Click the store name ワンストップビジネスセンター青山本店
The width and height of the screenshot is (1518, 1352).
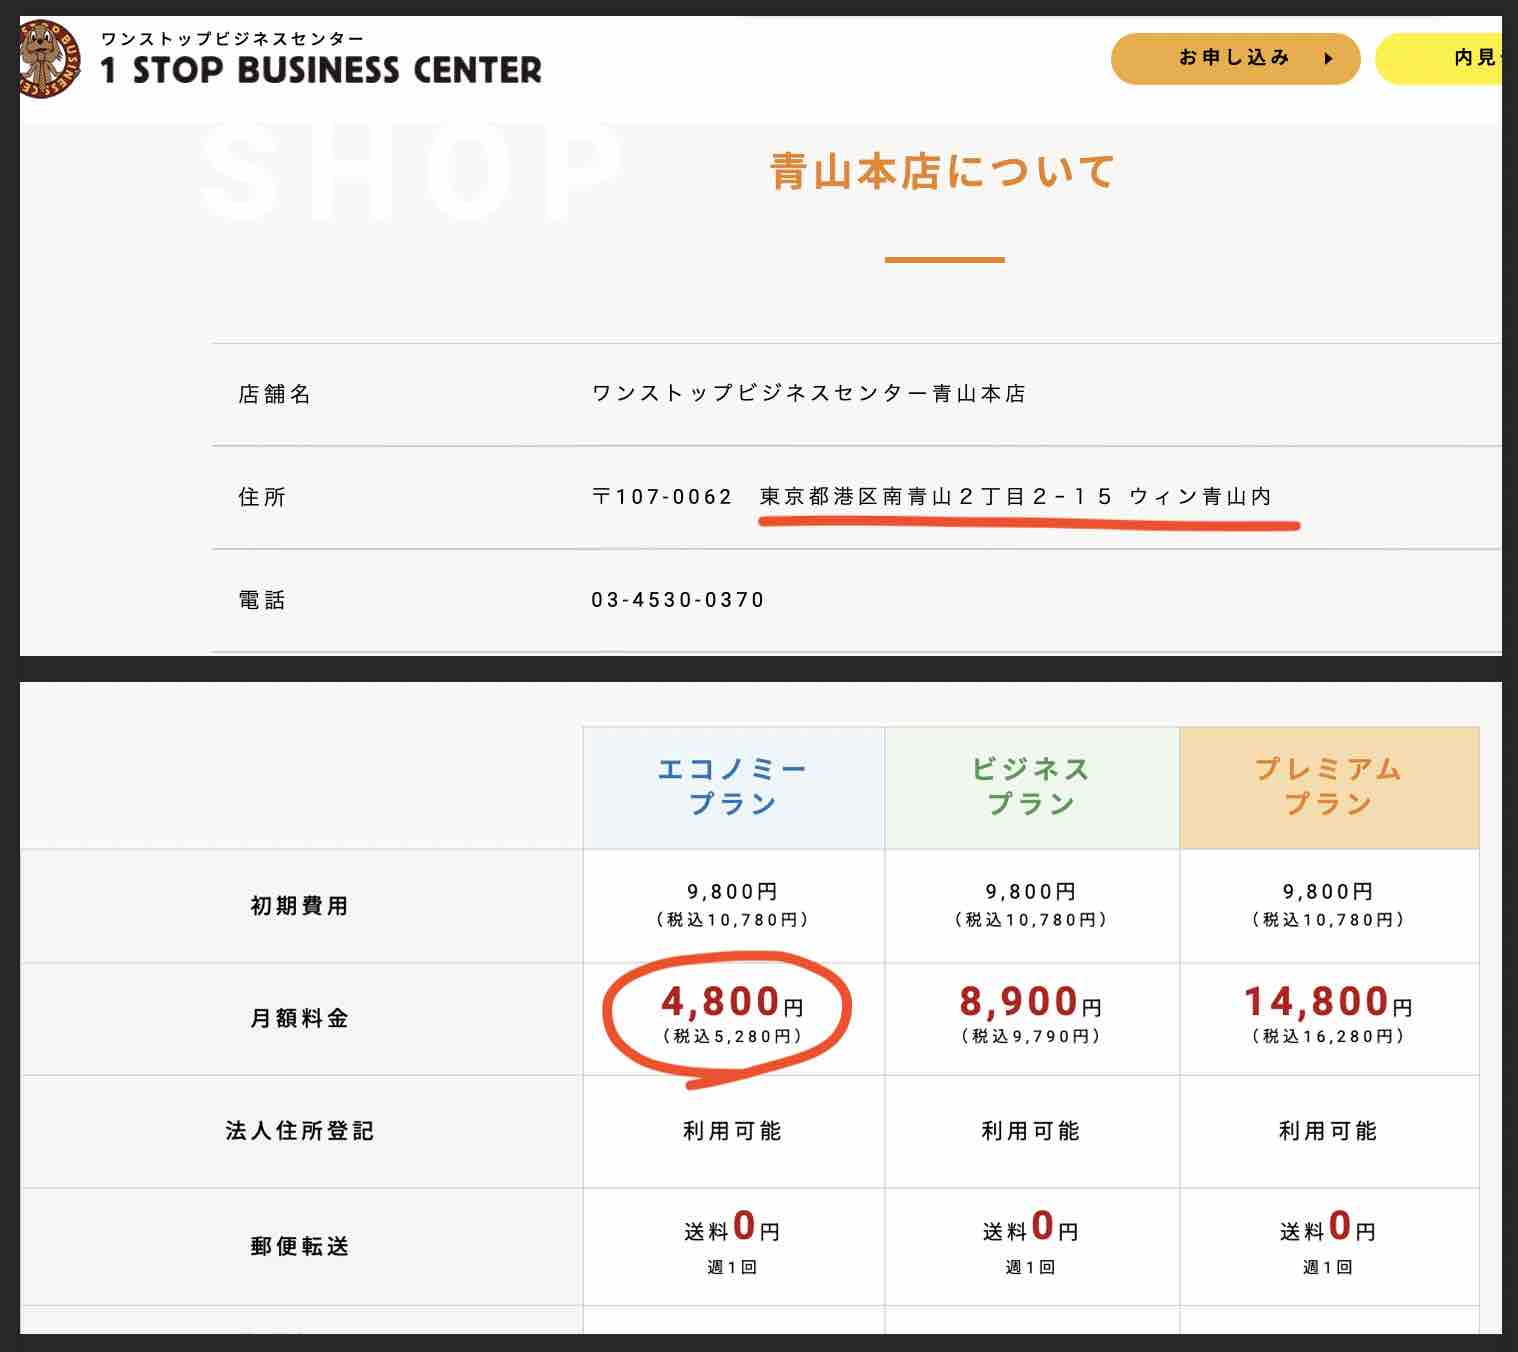pyautogui.click(x=809, y=394)
